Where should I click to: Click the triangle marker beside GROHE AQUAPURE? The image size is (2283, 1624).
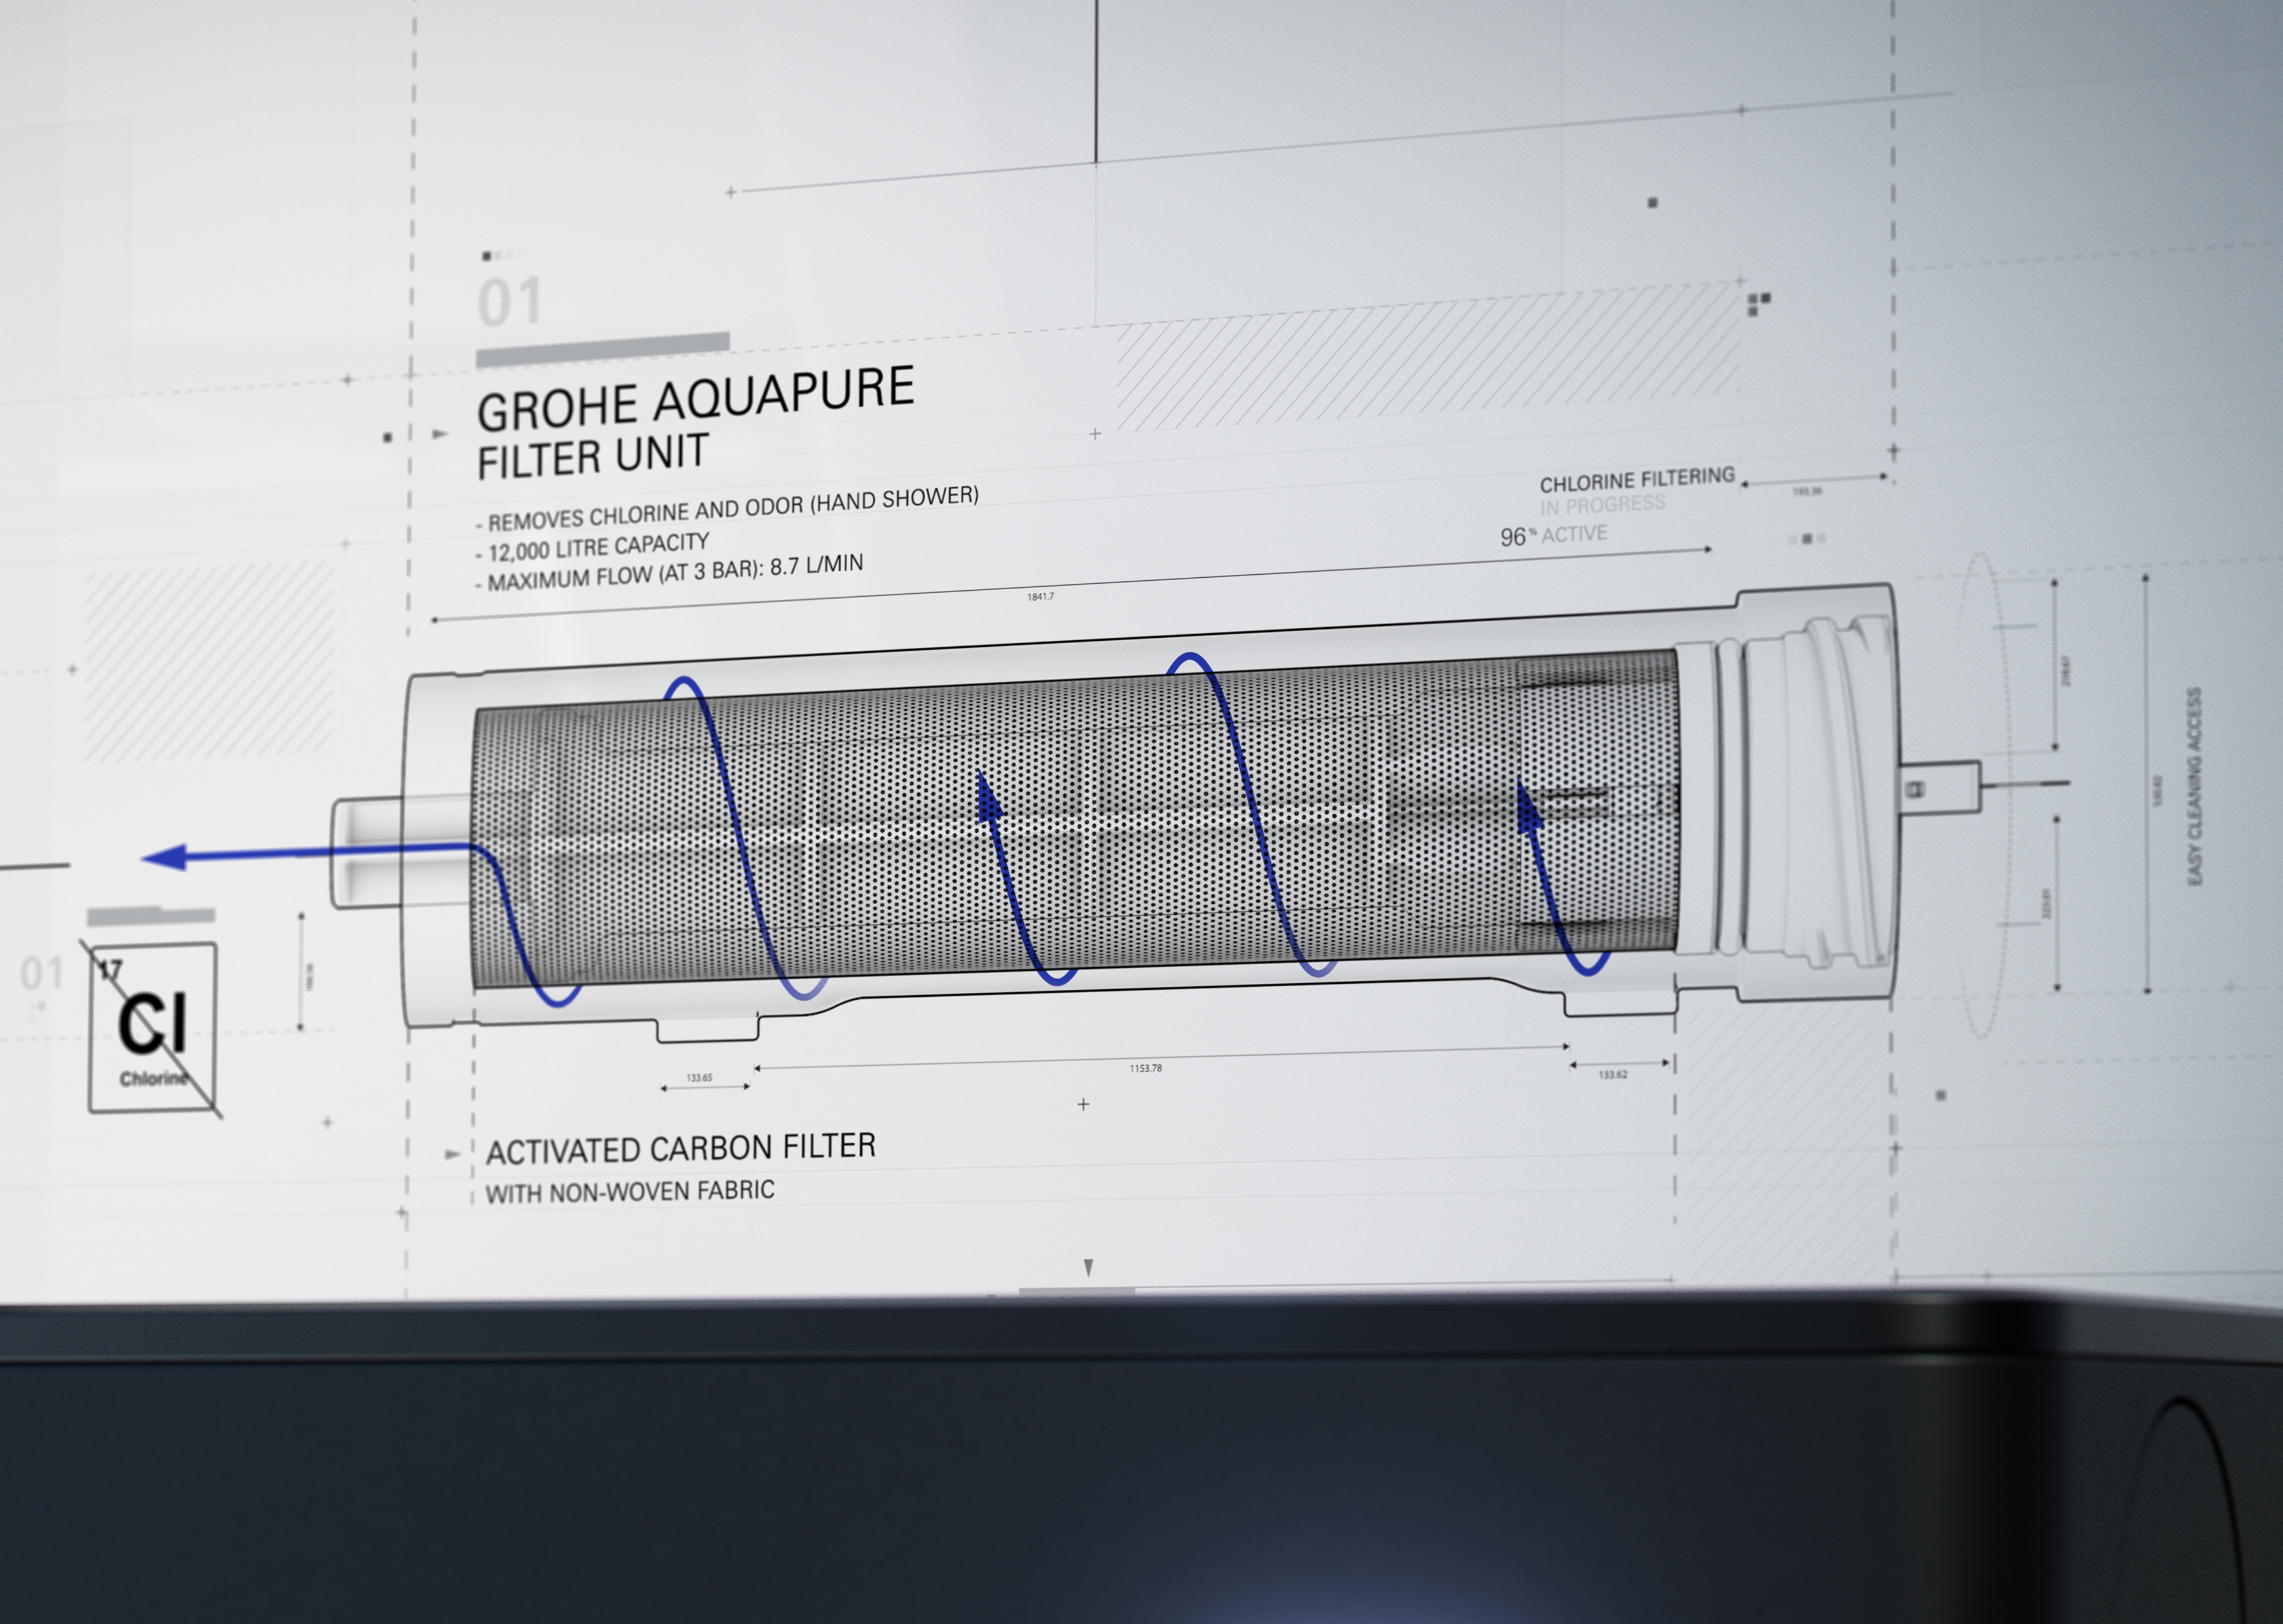coord(440,434)
